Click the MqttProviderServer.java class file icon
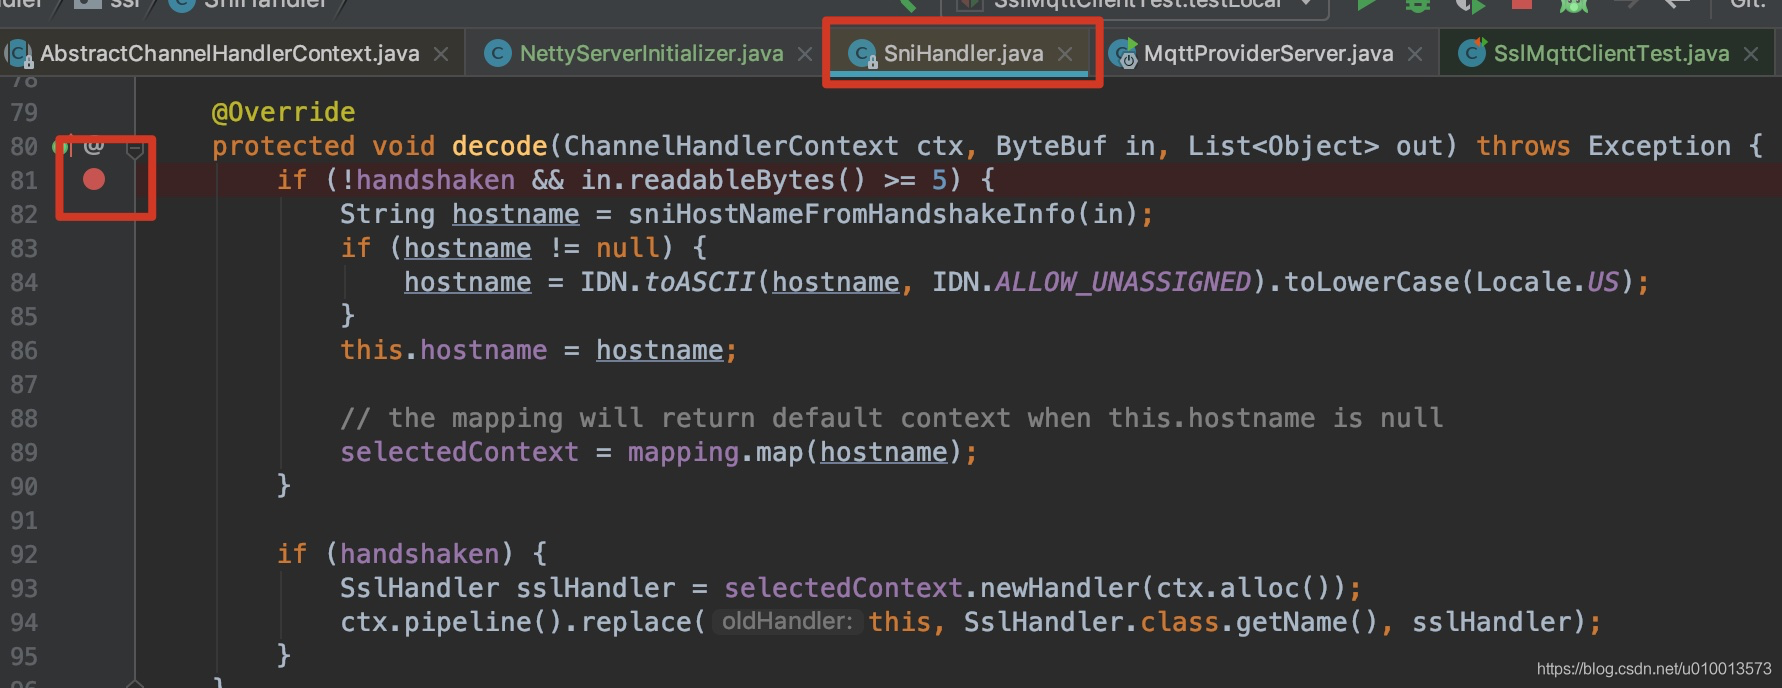The height and width of the screenshot is (688, 1782). 1124,54
